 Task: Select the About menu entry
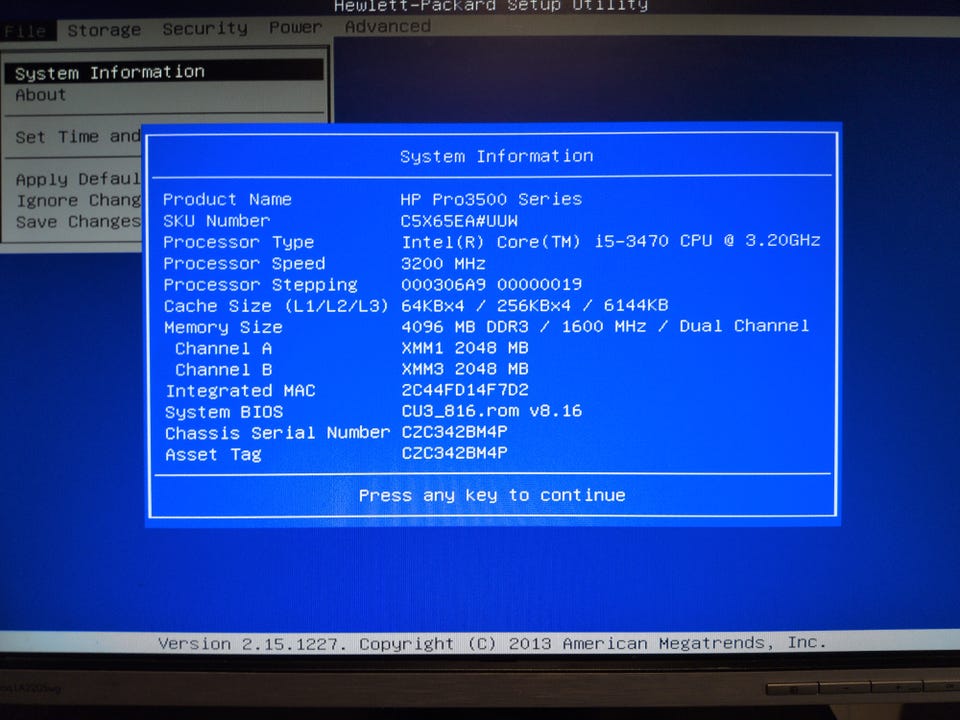40,95
